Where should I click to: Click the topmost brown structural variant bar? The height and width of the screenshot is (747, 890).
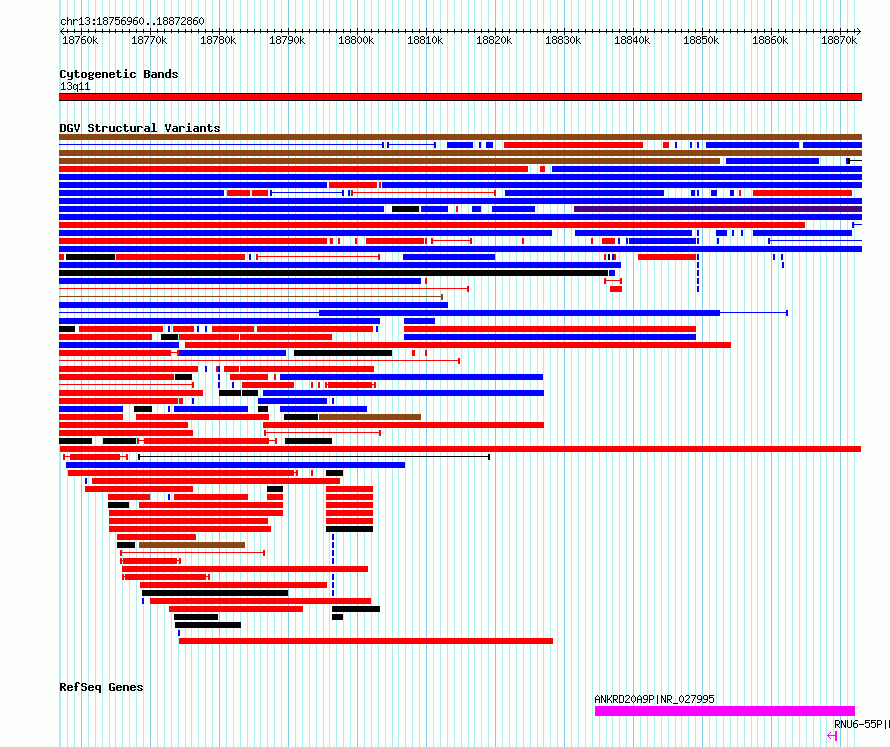tap(460, 137)
